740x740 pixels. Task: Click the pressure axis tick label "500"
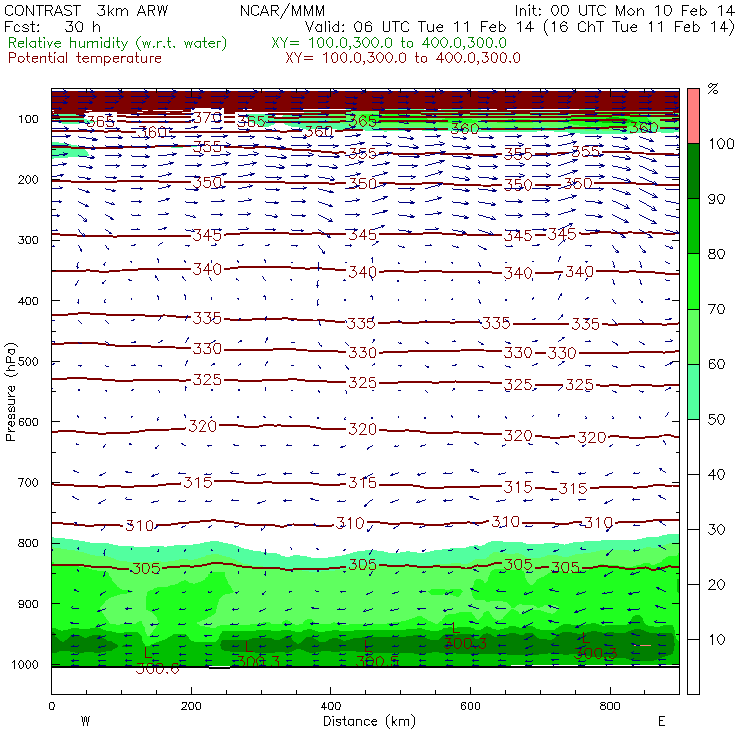[x=28, y=361]
